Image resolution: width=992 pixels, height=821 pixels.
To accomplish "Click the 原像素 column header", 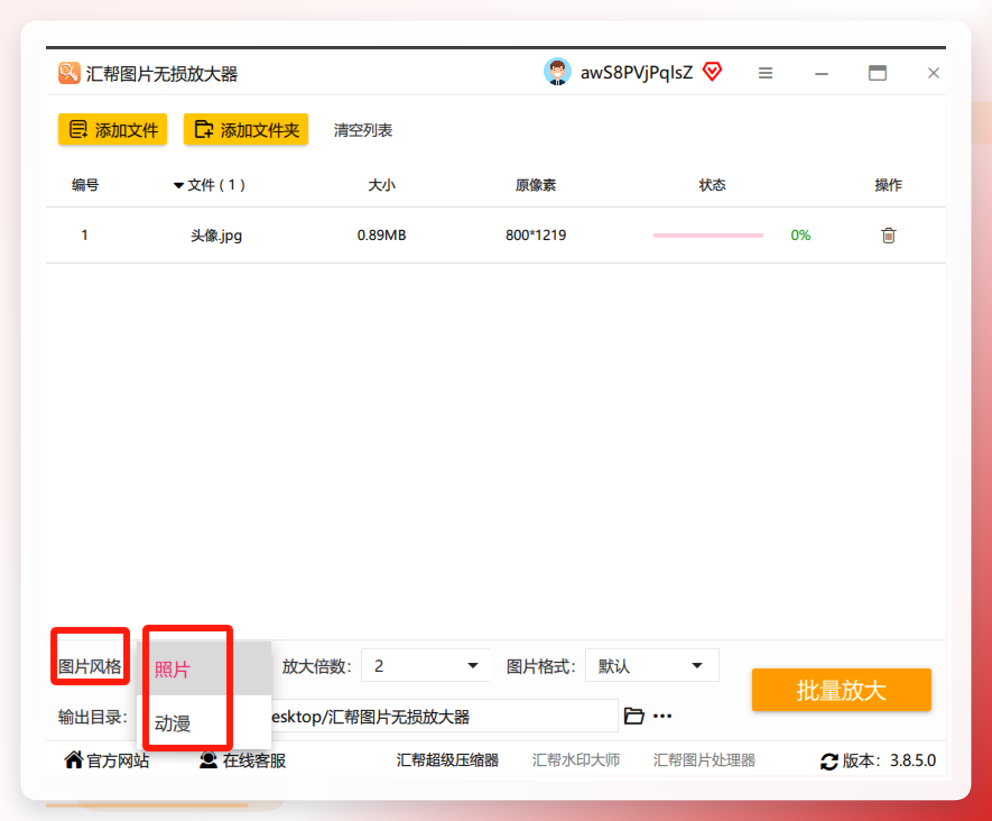I will [535, 185].
